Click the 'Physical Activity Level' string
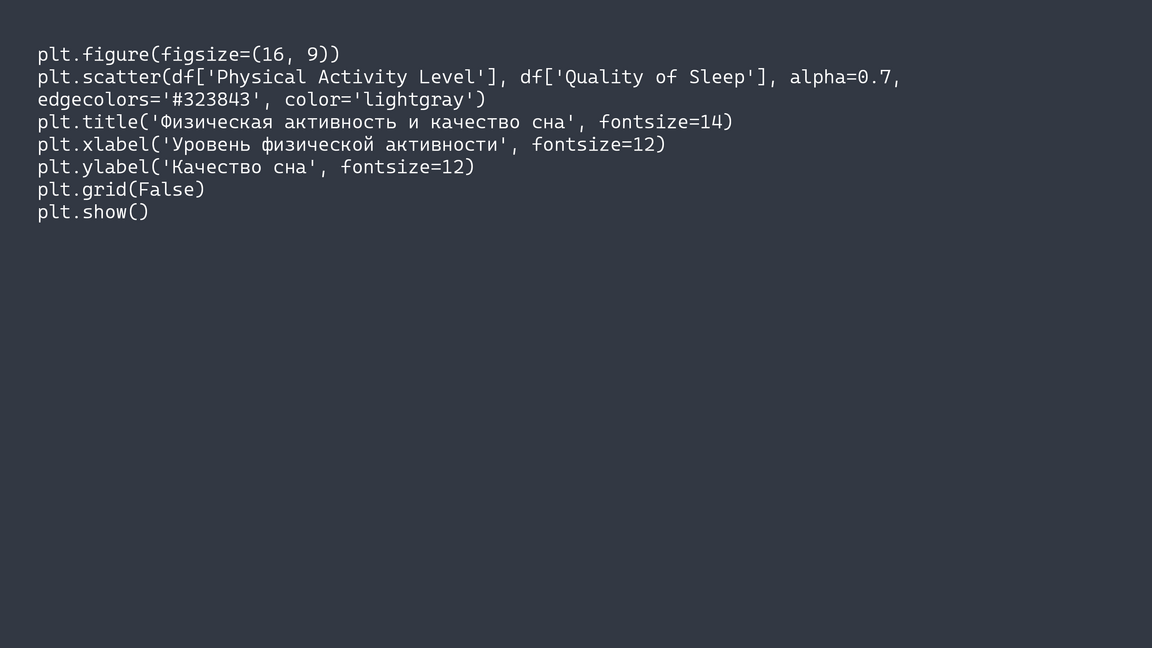This screenshot has width=1152, height=648. tap(339, 77)
